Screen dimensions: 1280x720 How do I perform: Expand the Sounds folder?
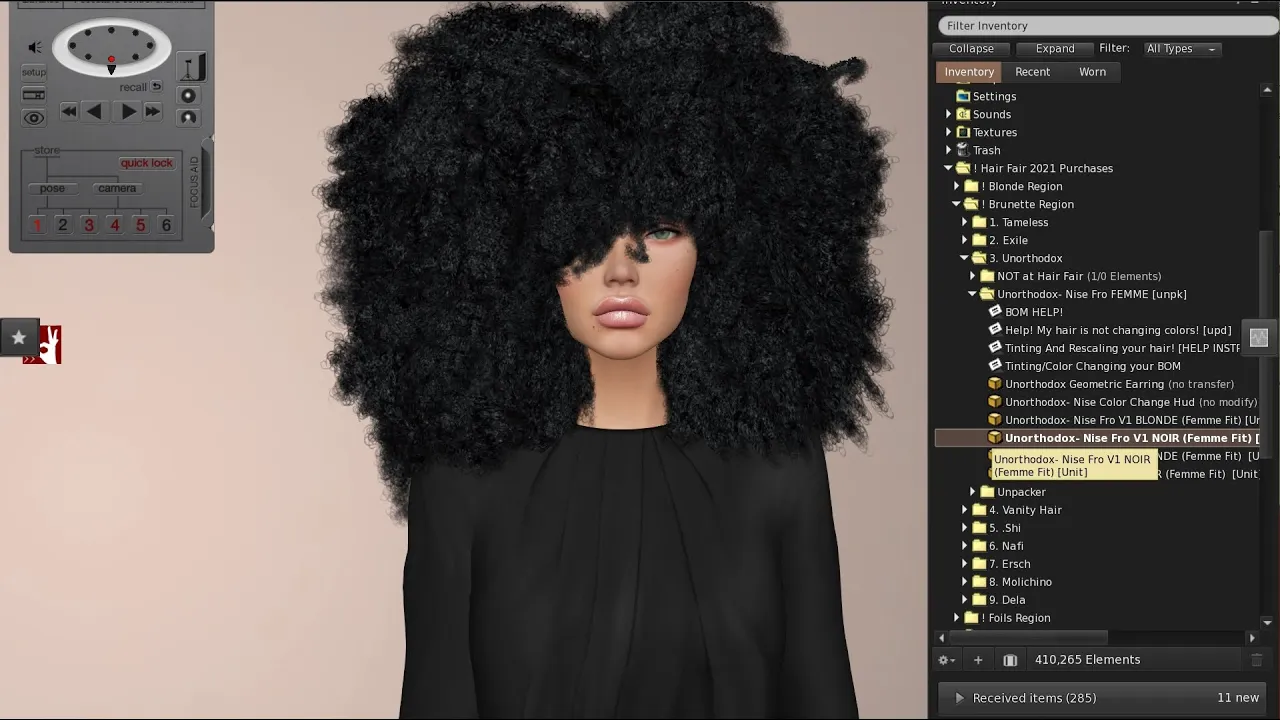tap(949, 115)
